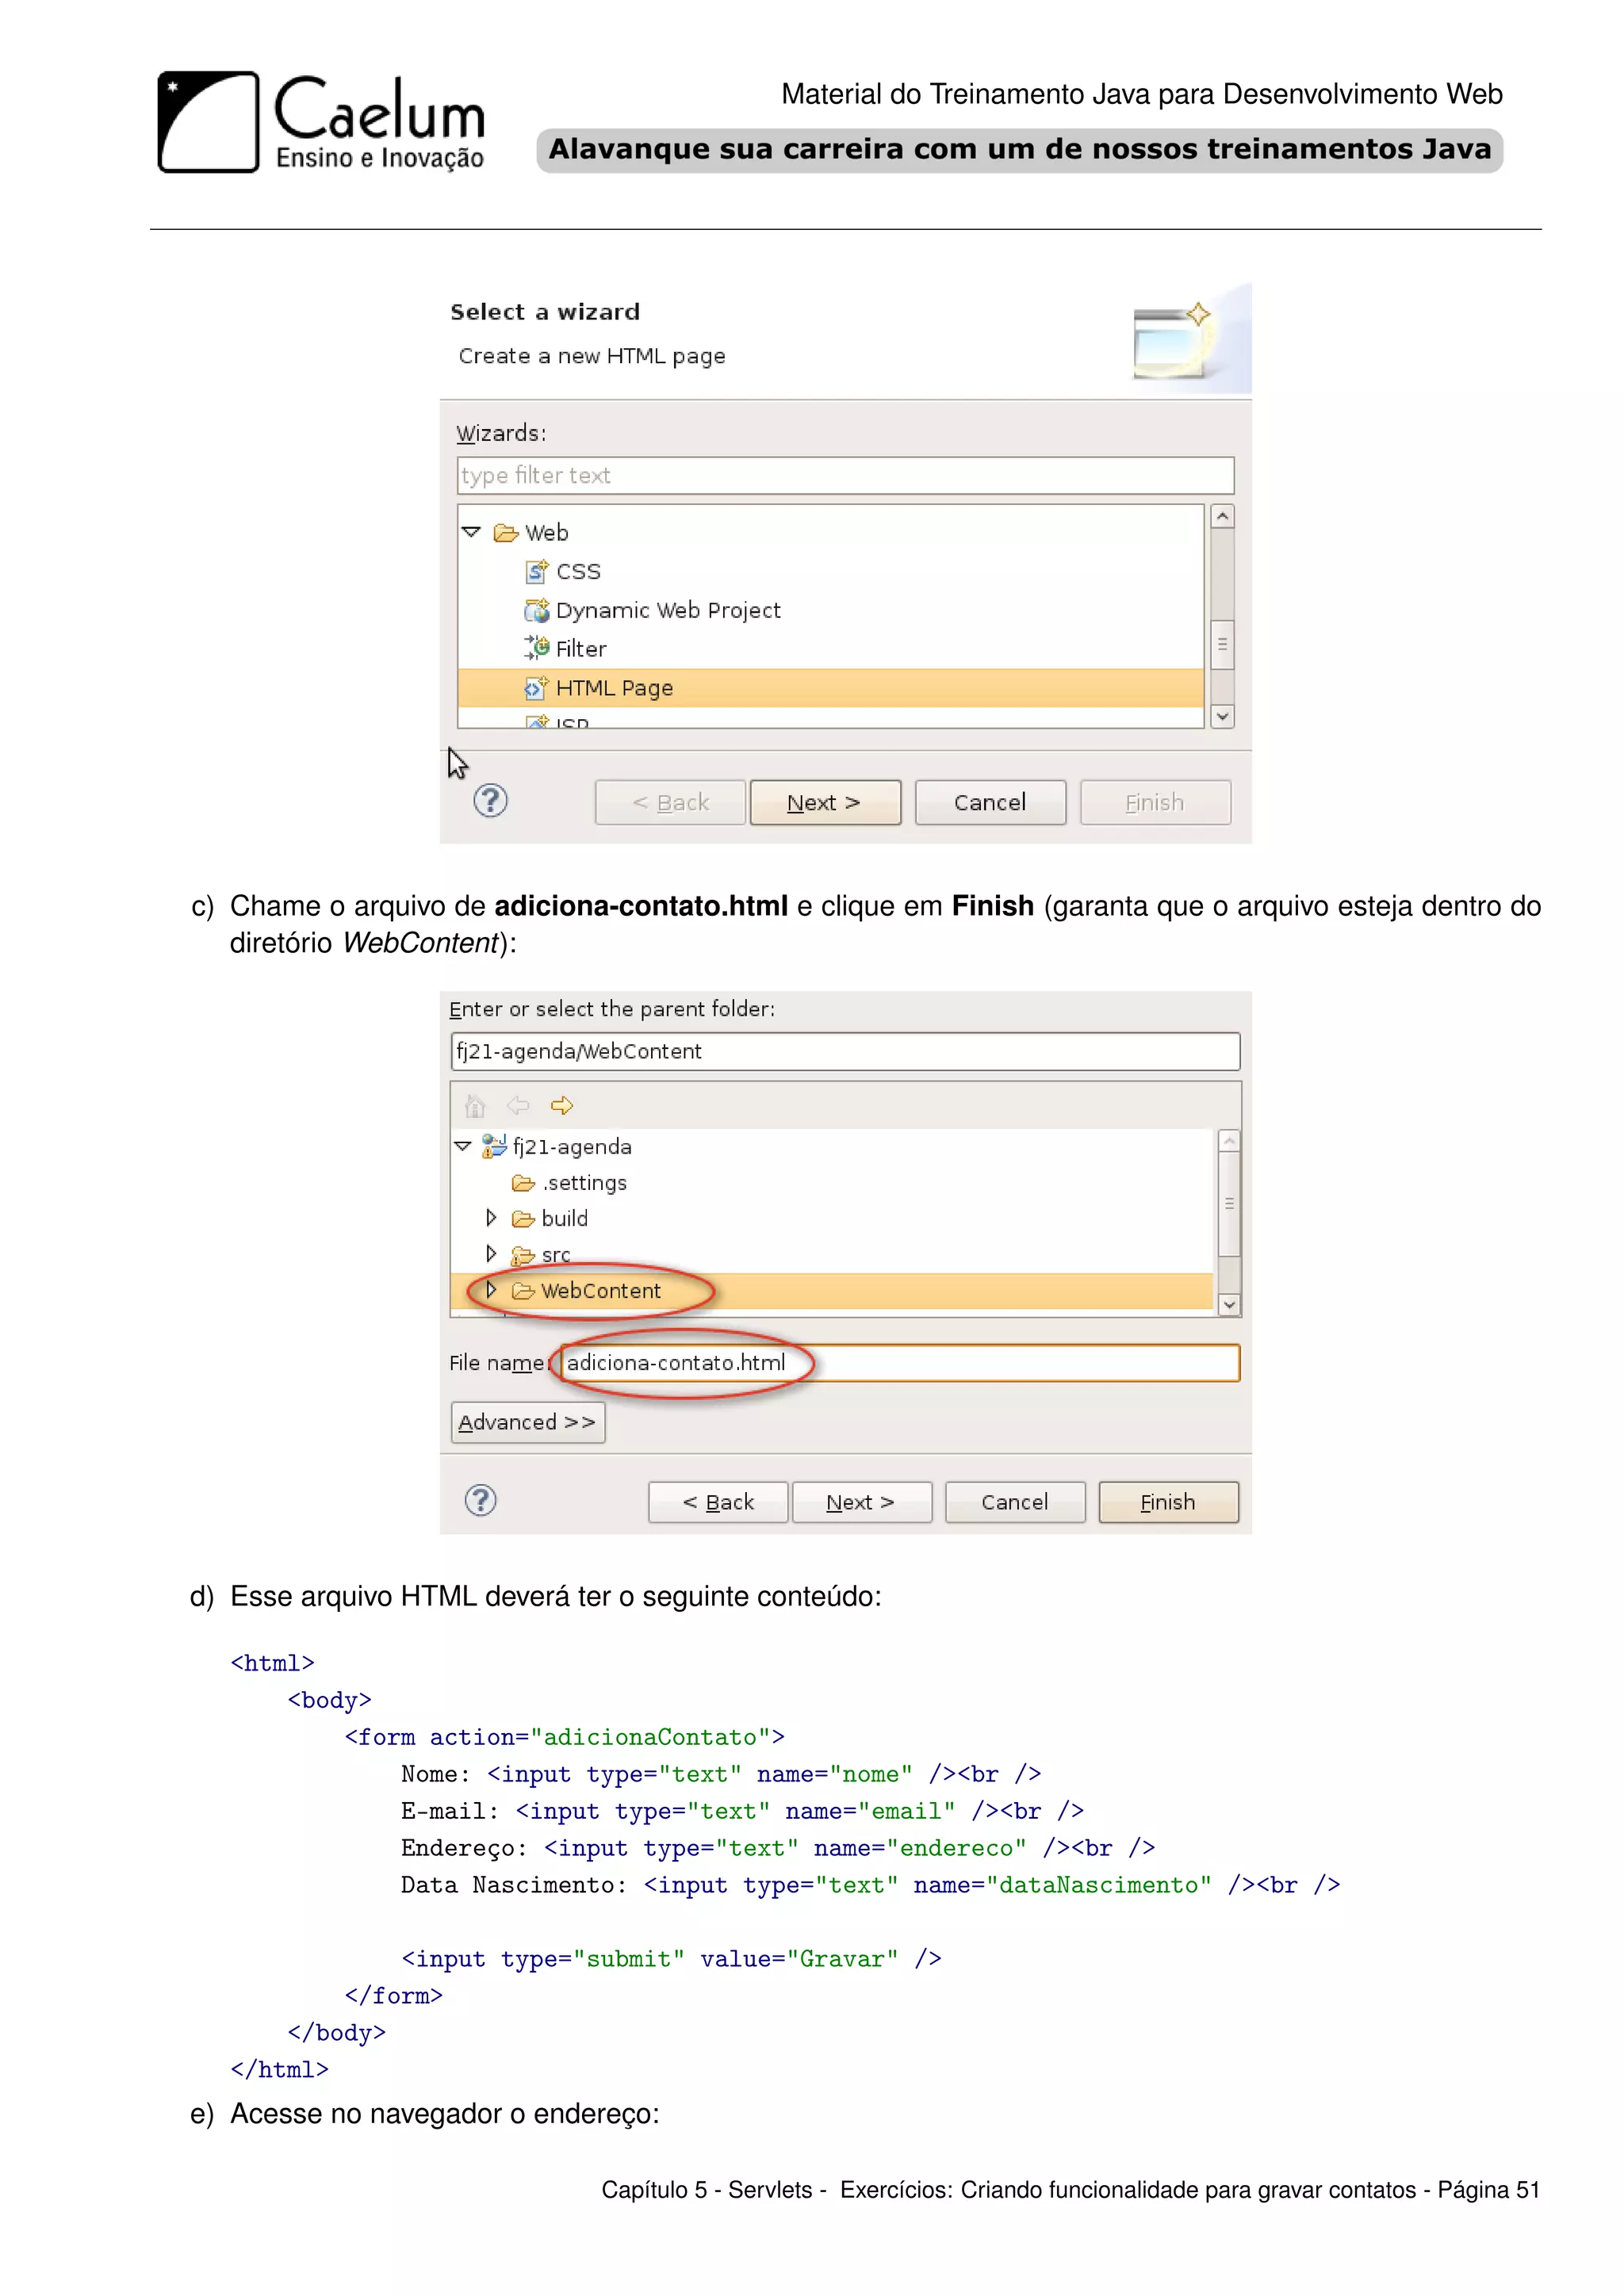Click the src folder icon
This screenshot has height=2296, width=1624.
point(523,1255)
